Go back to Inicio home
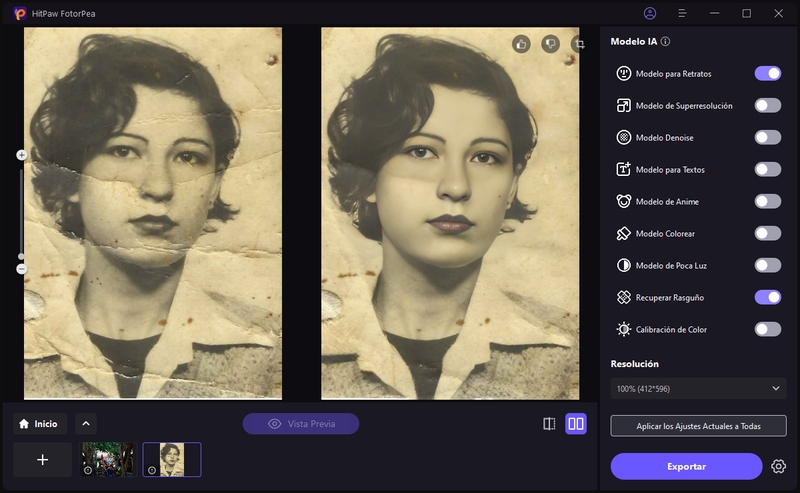 [x=40, y=424]
